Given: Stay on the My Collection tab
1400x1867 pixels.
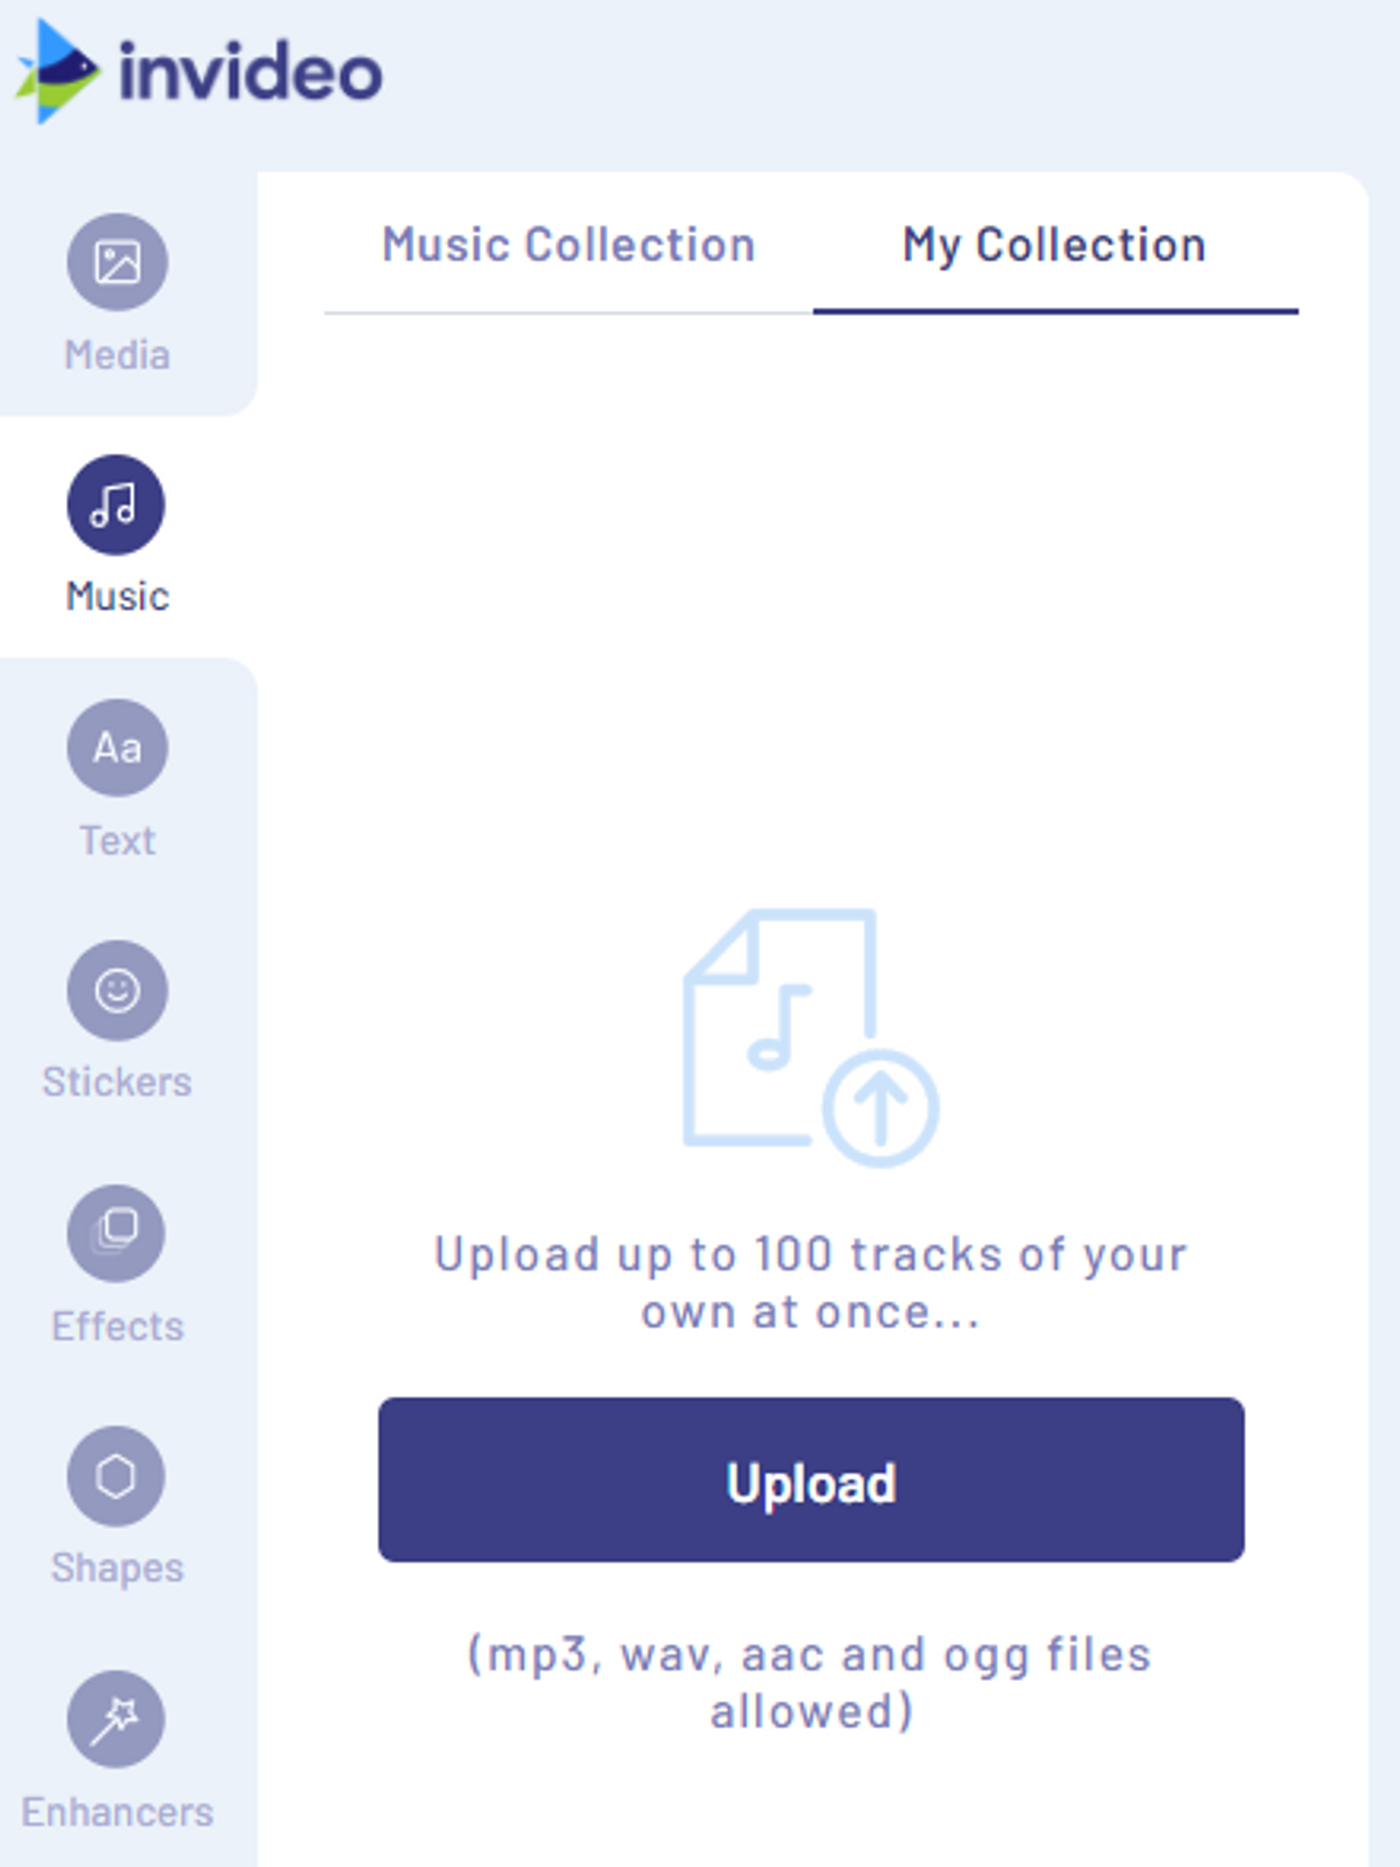Looking at the screenshot, I should click(x=1052, y=243).
